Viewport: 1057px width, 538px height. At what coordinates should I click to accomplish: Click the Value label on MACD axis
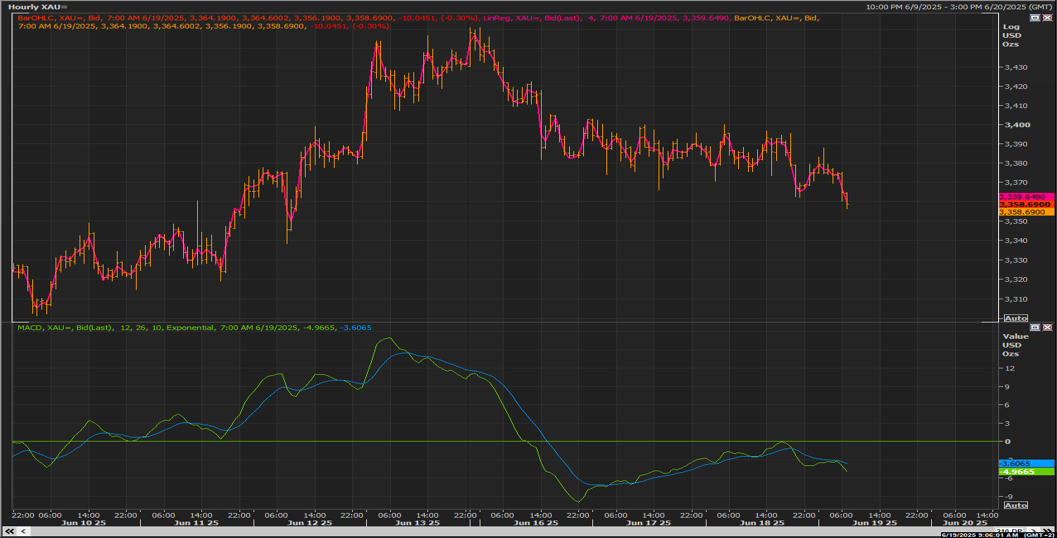(x=1016, y=336)
